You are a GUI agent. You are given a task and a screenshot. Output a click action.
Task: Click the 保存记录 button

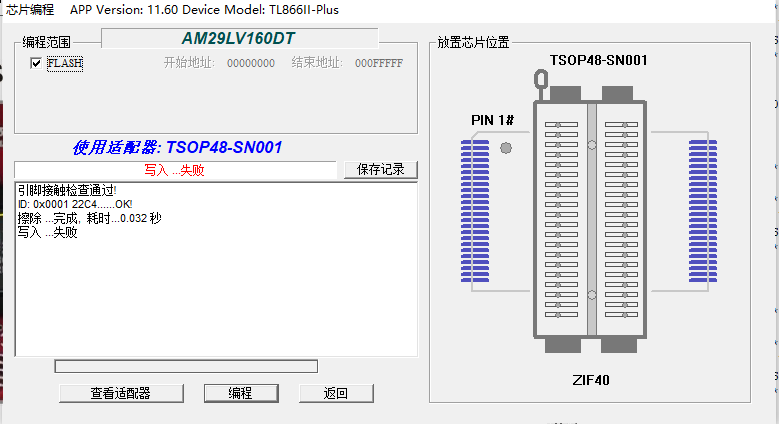coord(380,169)
